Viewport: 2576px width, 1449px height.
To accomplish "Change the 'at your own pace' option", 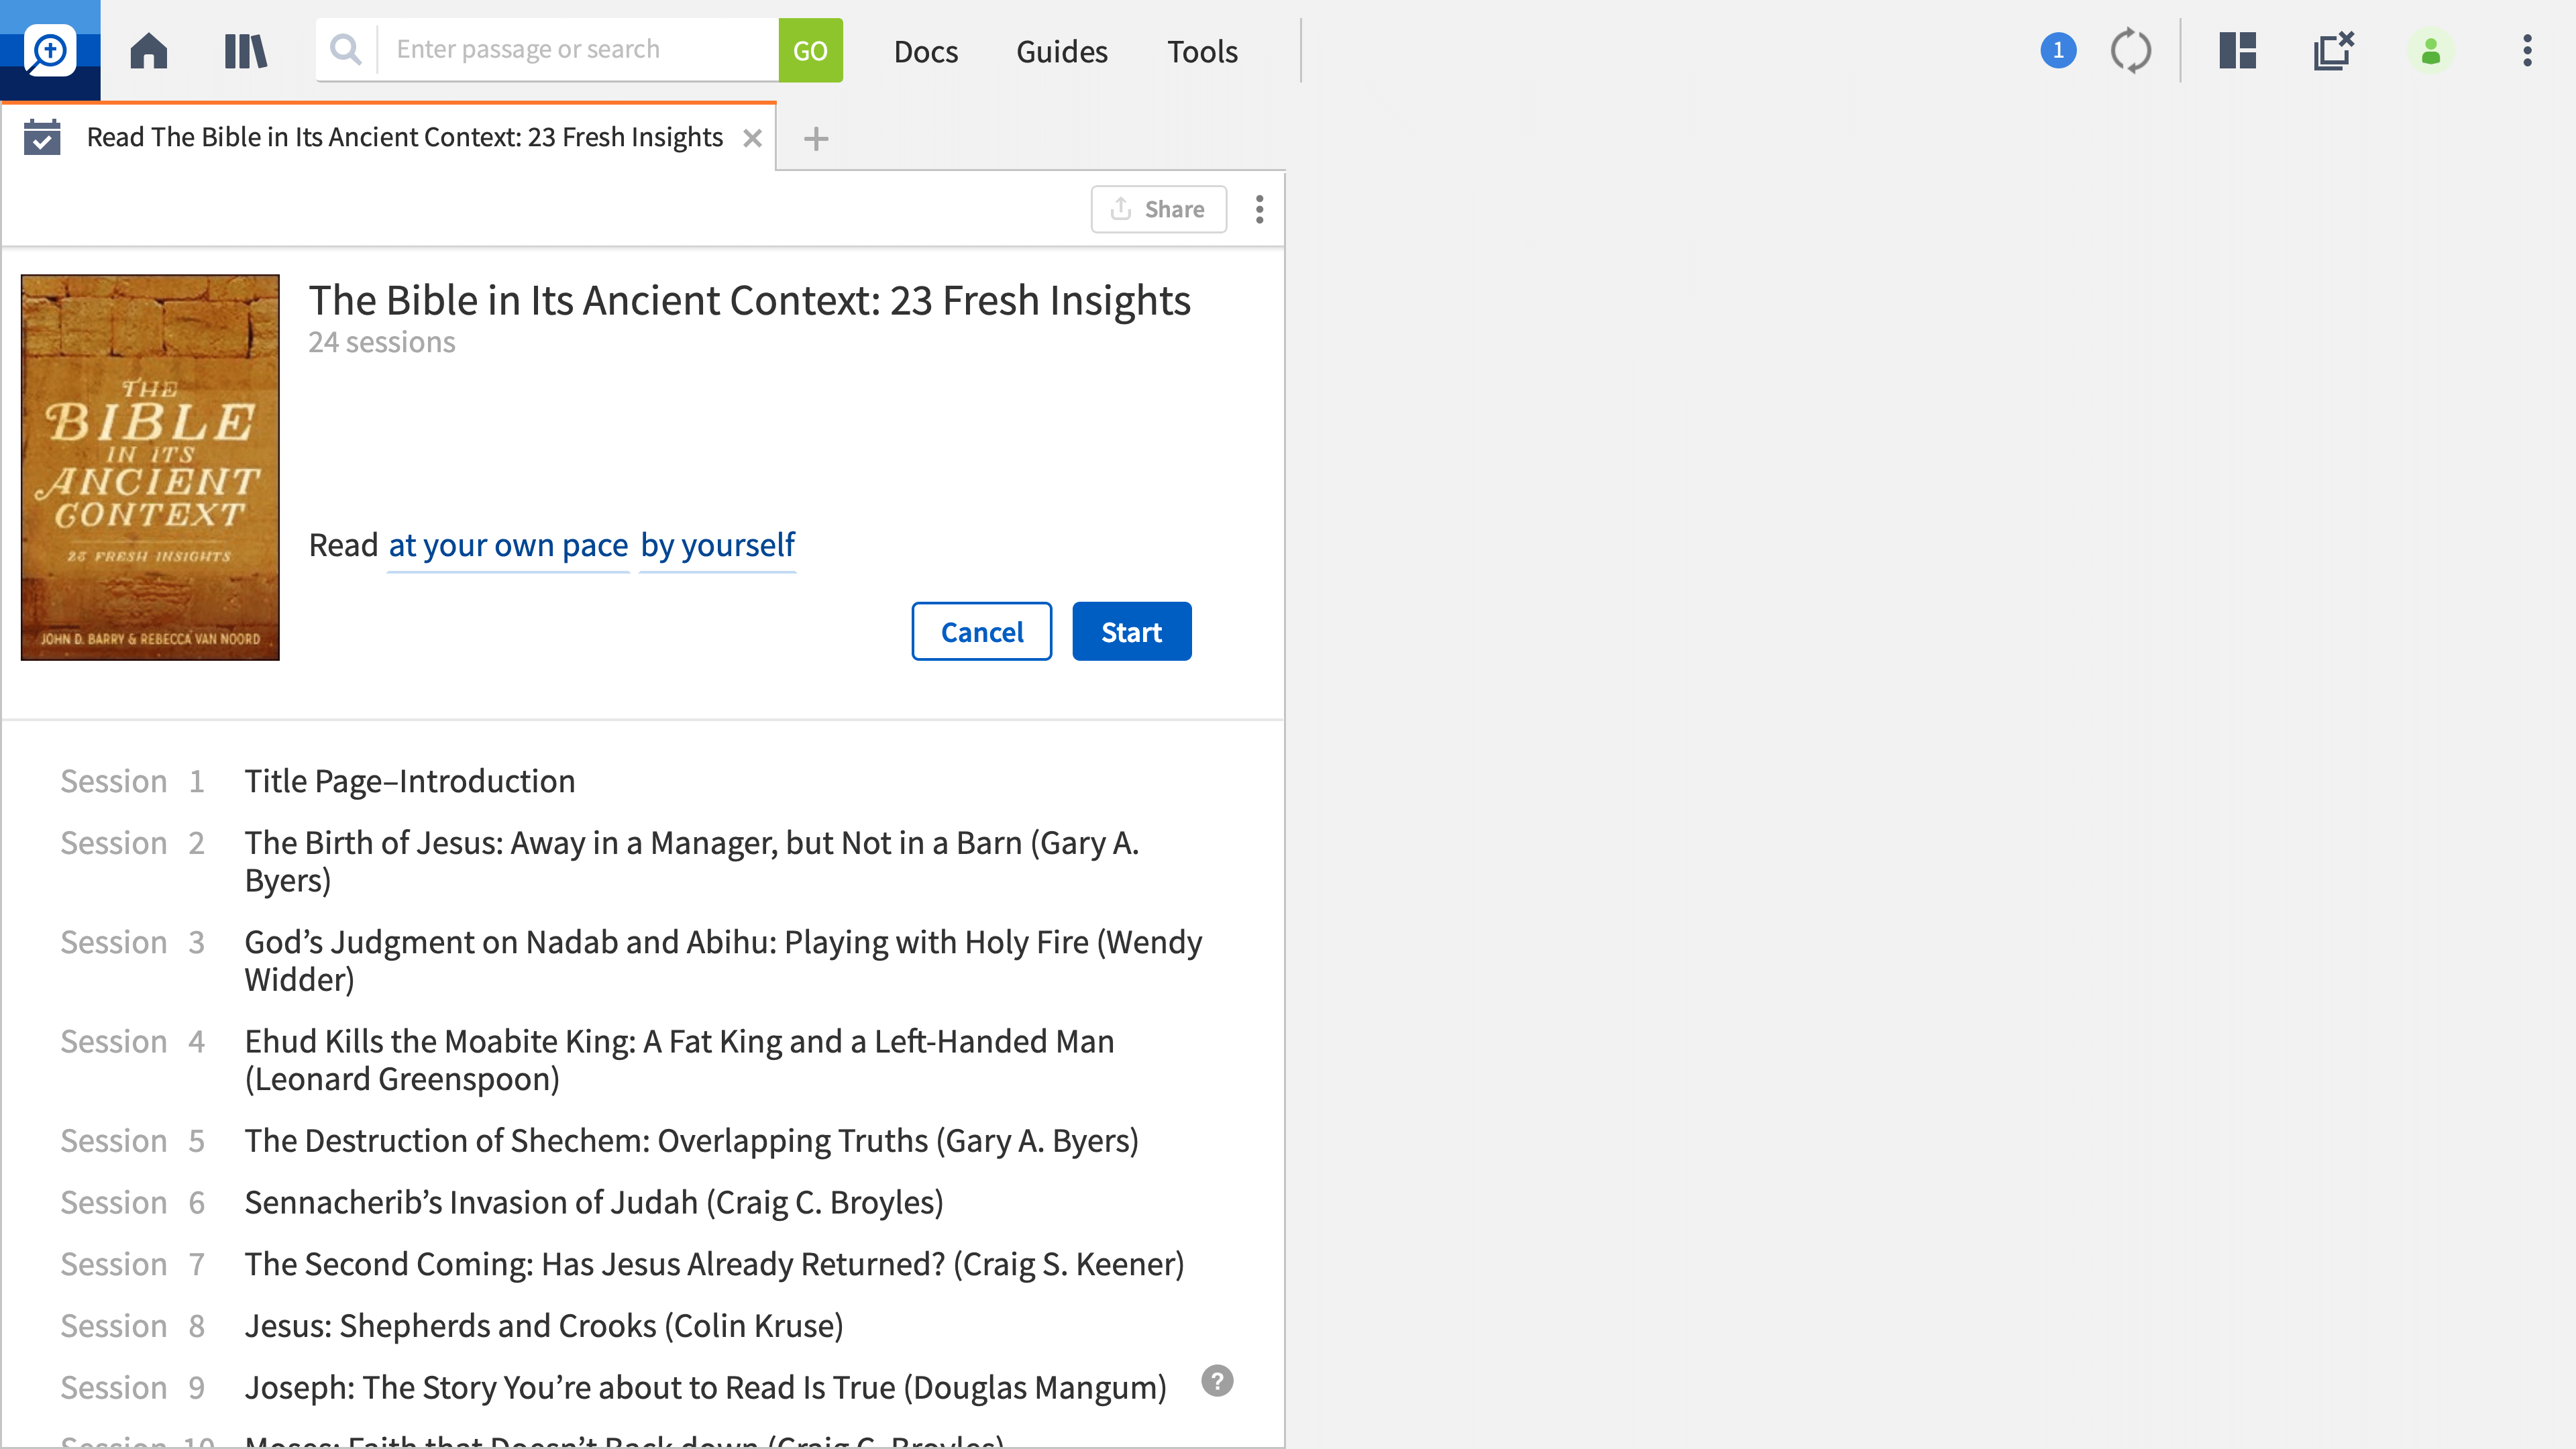I will point(508,545).
